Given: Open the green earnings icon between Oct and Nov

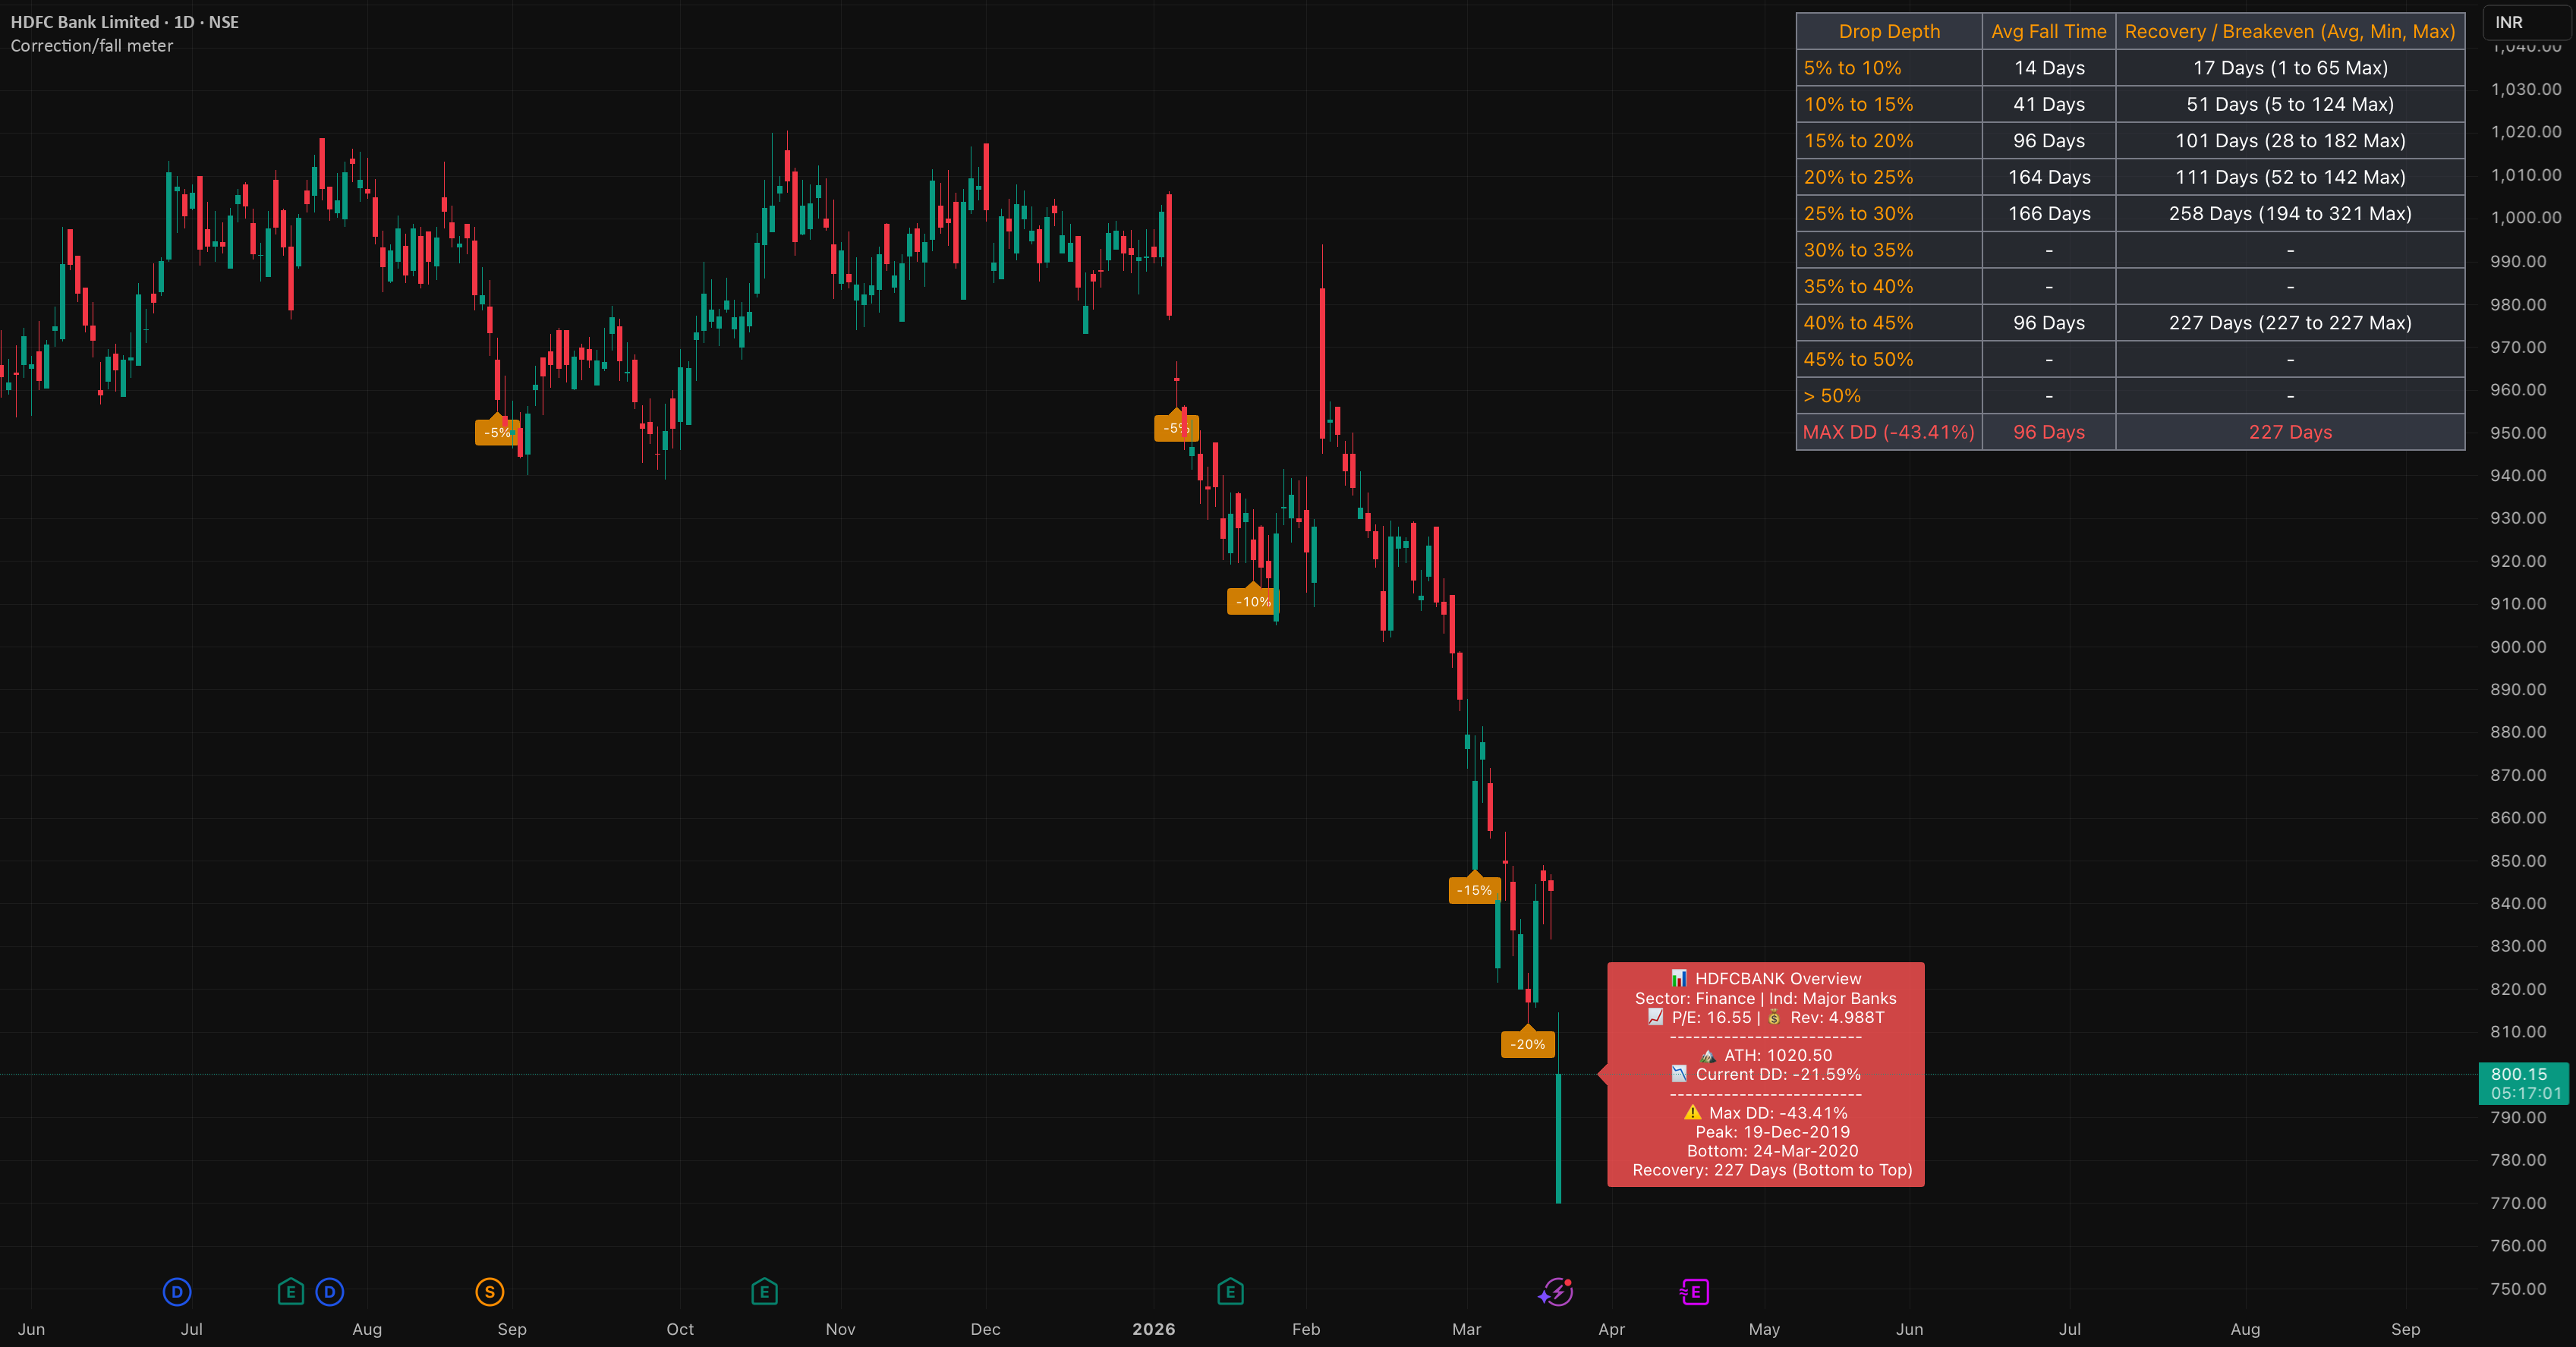Looking at the screenshot, I should [764, 1292].
